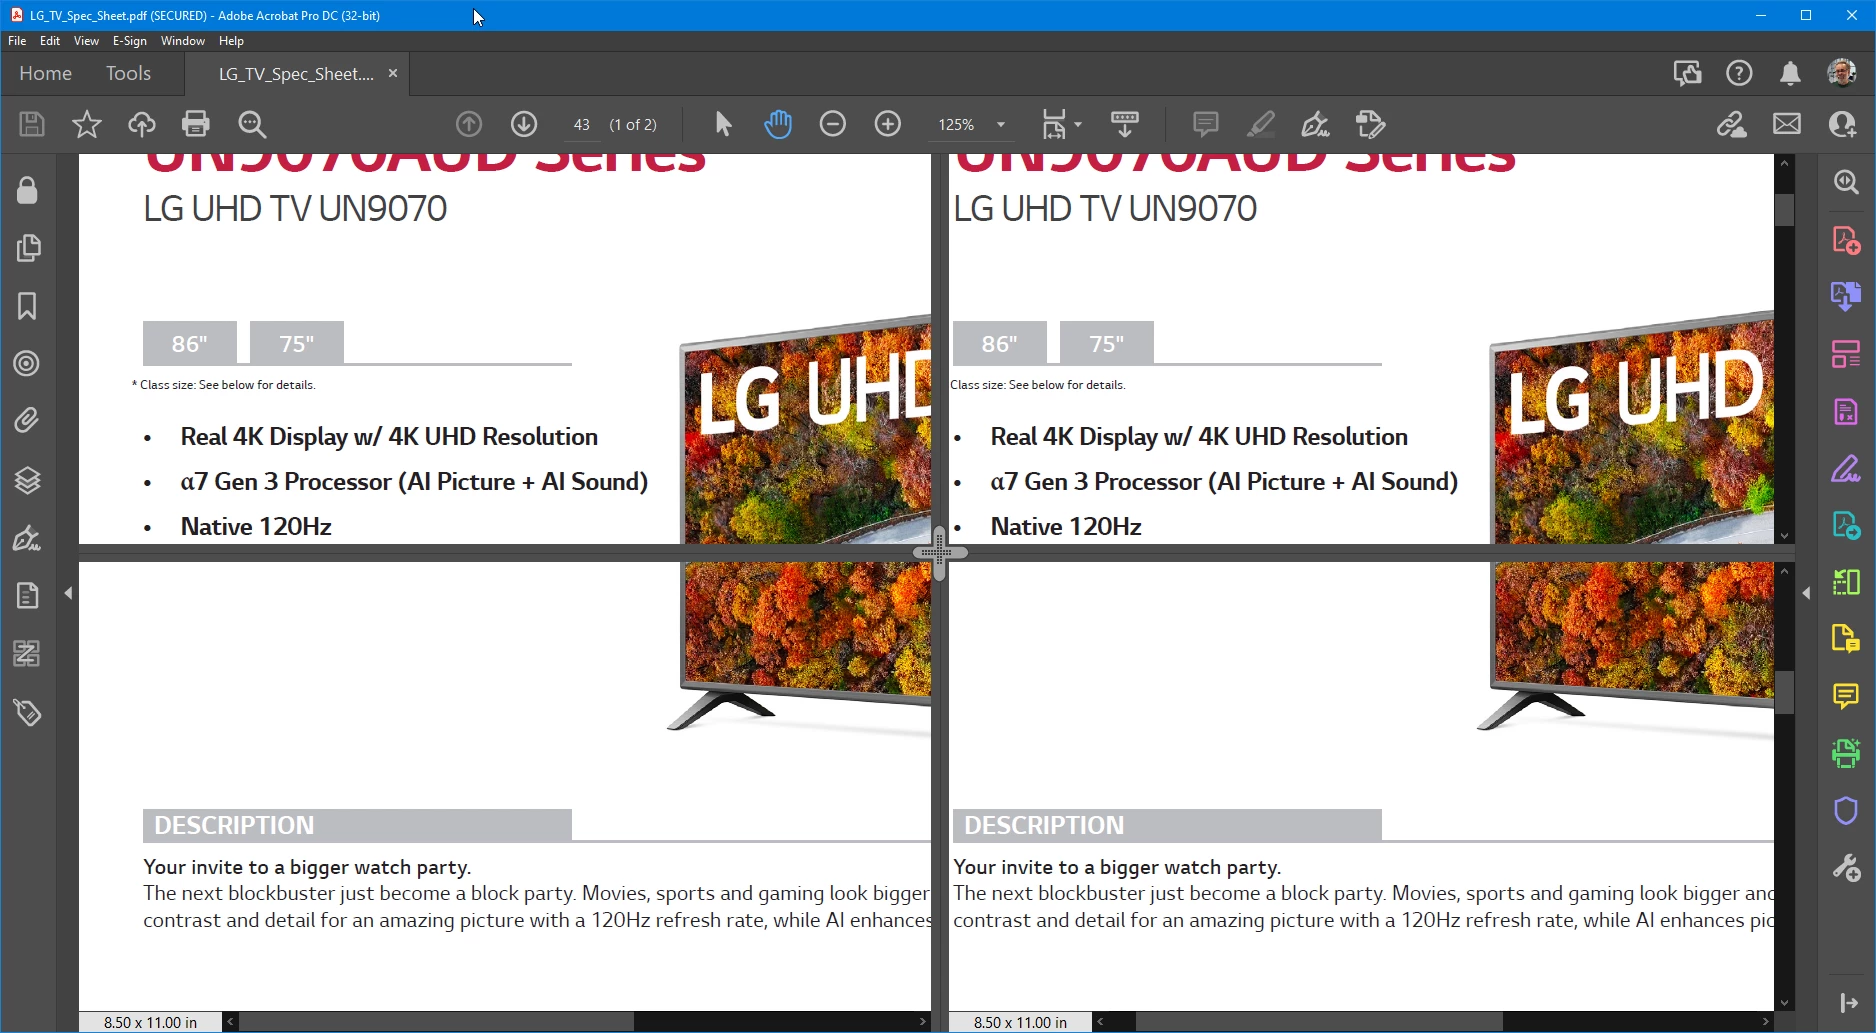
Task: Click 75" size tab in right pane
Action: coord(1107,343)
